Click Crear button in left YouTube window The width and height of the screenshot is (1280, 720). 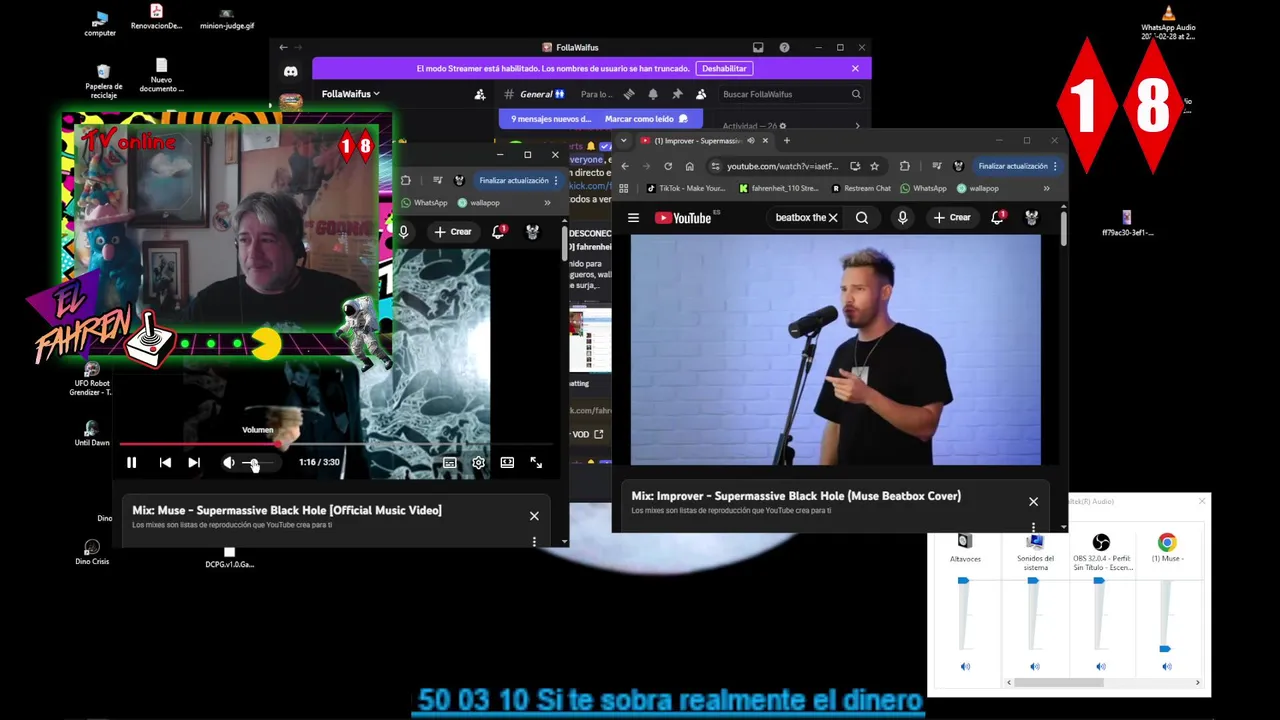[x=453, y=231]
